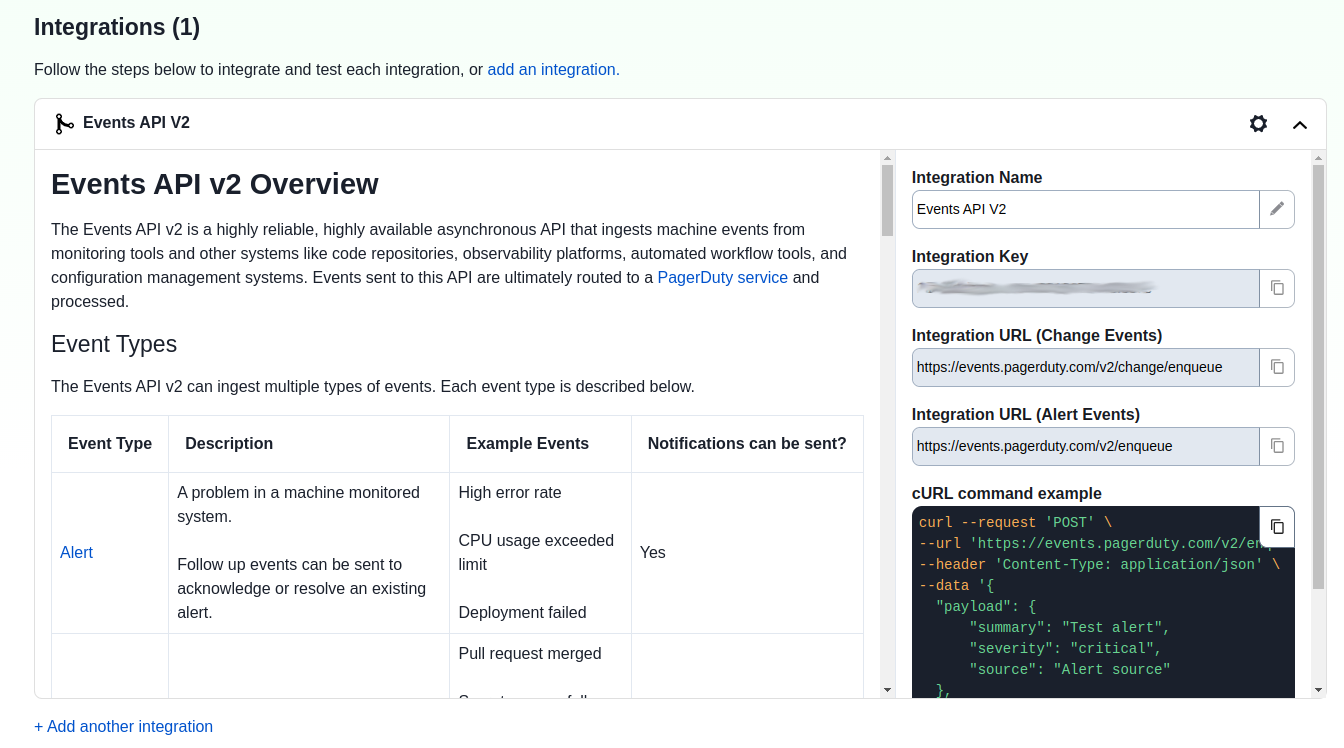Image resolution: width=1344 pixels, height=748 pixels.
Task: Click the curl --request 'POST' code line
Action: tap(1015, 522)
